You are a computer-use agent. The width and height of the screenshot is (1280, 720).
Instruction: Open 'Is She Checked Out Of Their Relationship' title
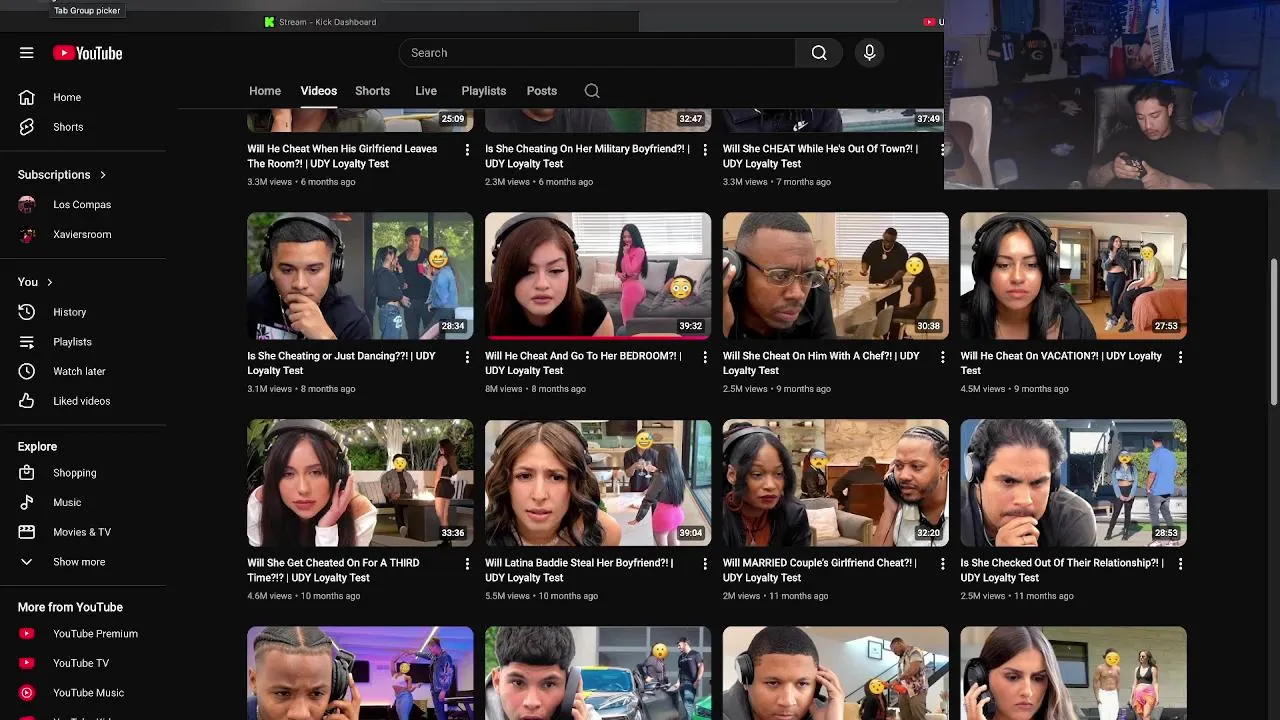point(1062,570)
